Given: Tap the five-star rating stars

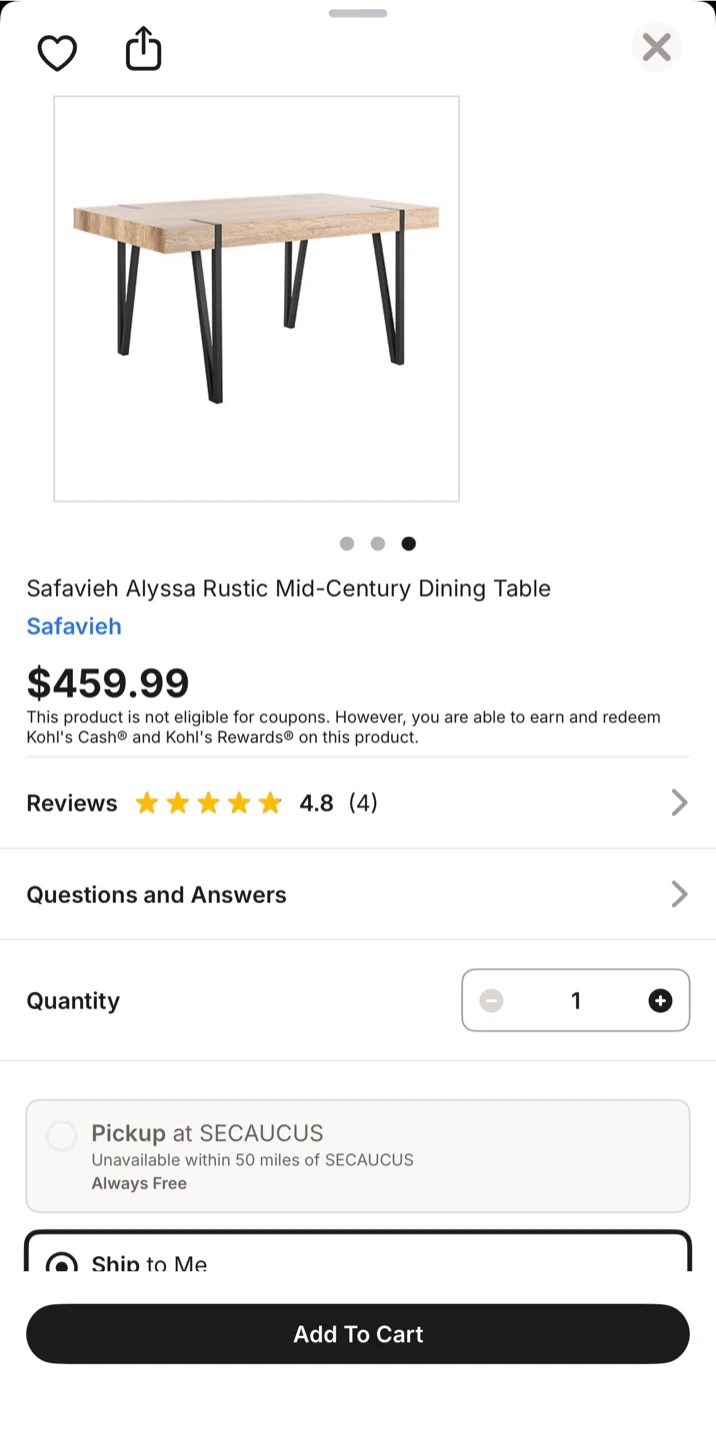Looking at the screenshot, I should 208,803.
